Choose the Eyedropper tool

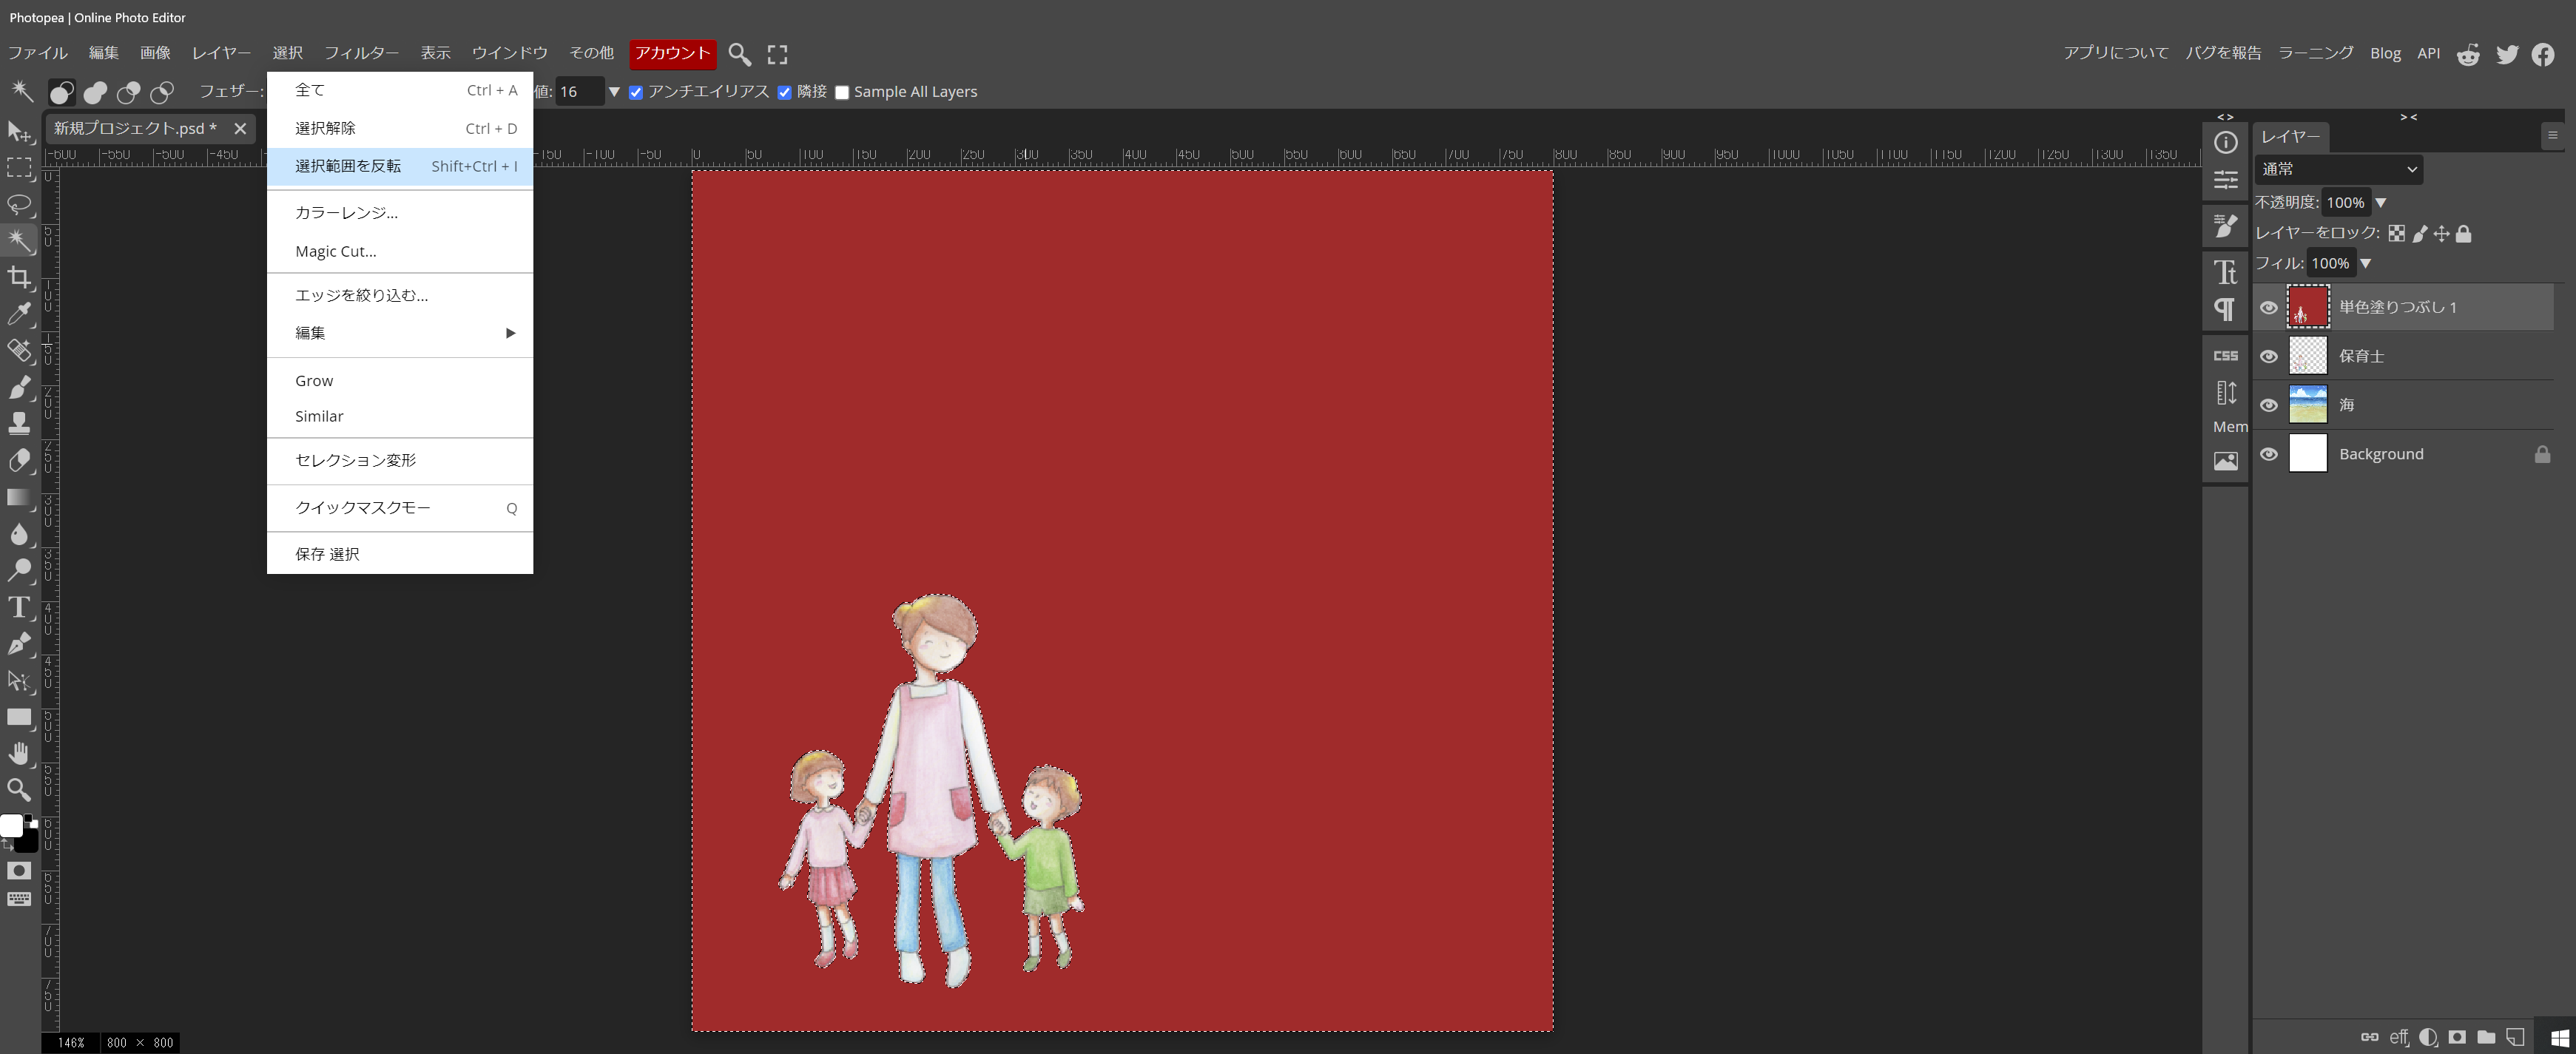[19, 314]
